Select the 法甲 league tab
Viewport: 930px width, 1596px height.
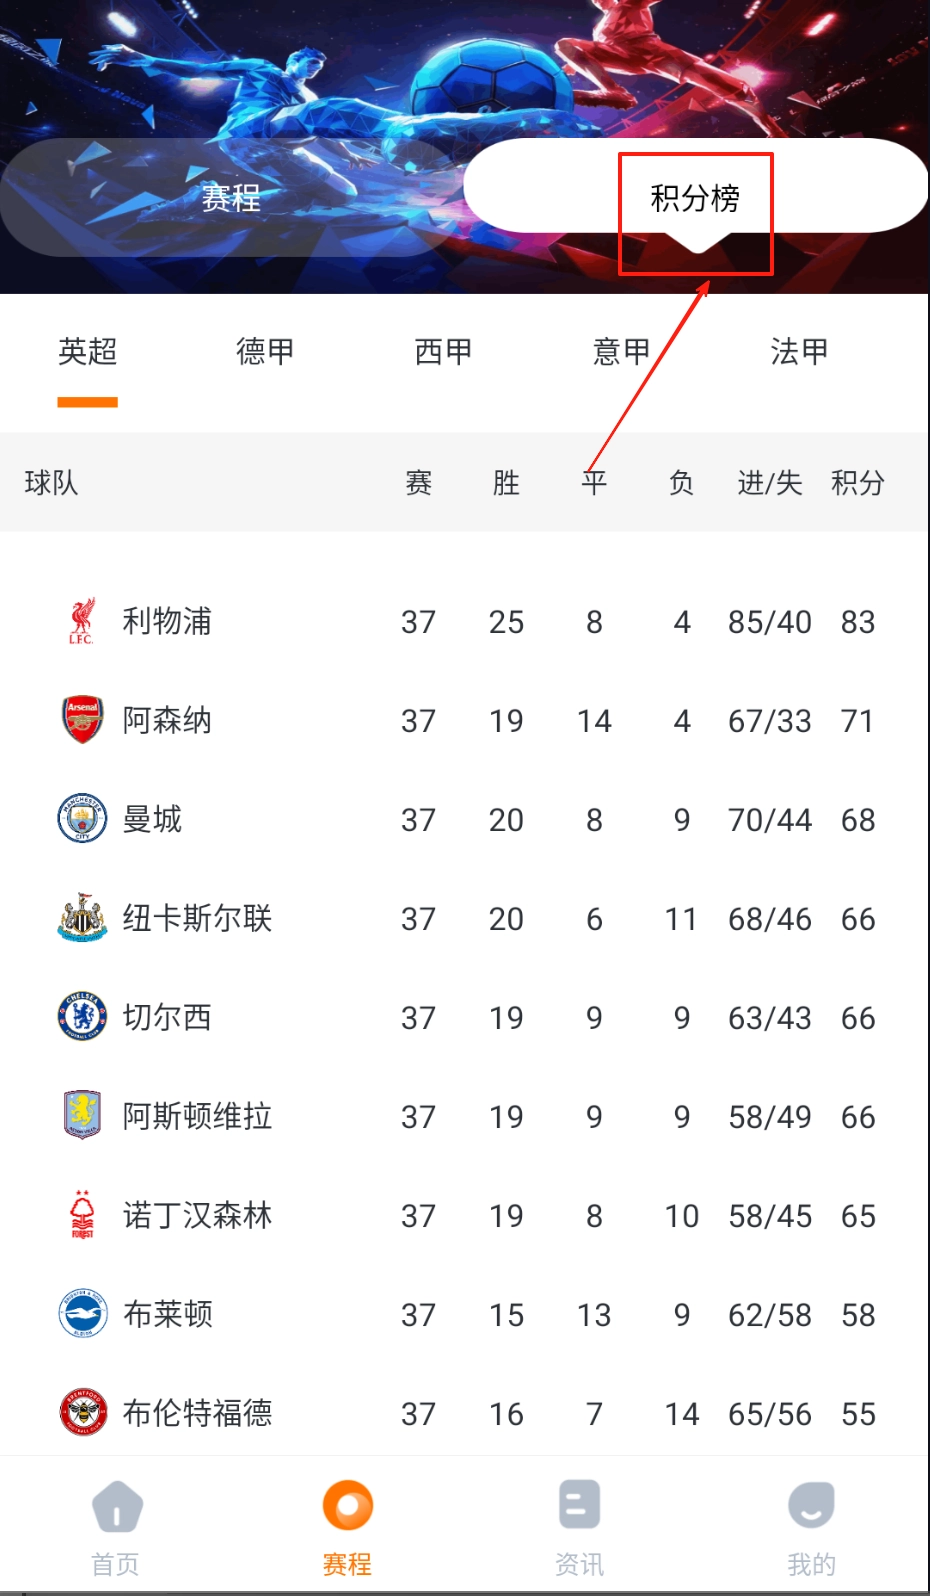[x=799, y=352]
